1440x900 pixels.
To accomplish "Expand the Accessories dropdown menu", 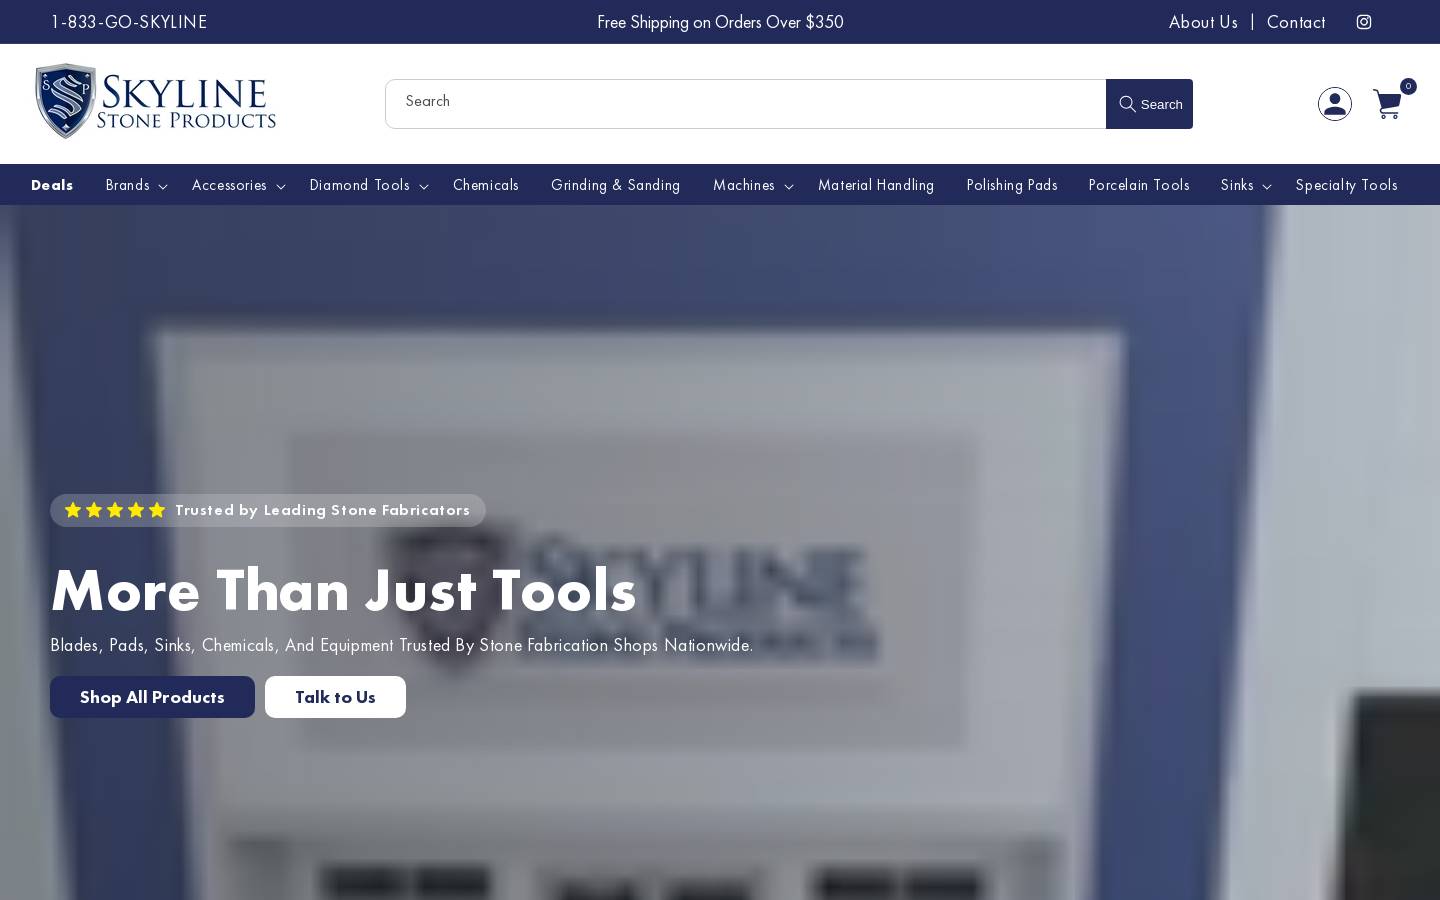I will [x=238, y=185].
